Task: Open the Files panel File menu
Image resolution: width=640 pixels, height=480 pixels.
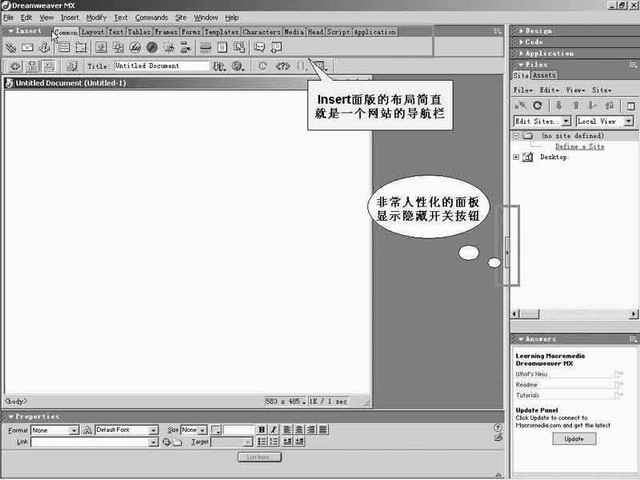Action: click(x=523, y=90)
